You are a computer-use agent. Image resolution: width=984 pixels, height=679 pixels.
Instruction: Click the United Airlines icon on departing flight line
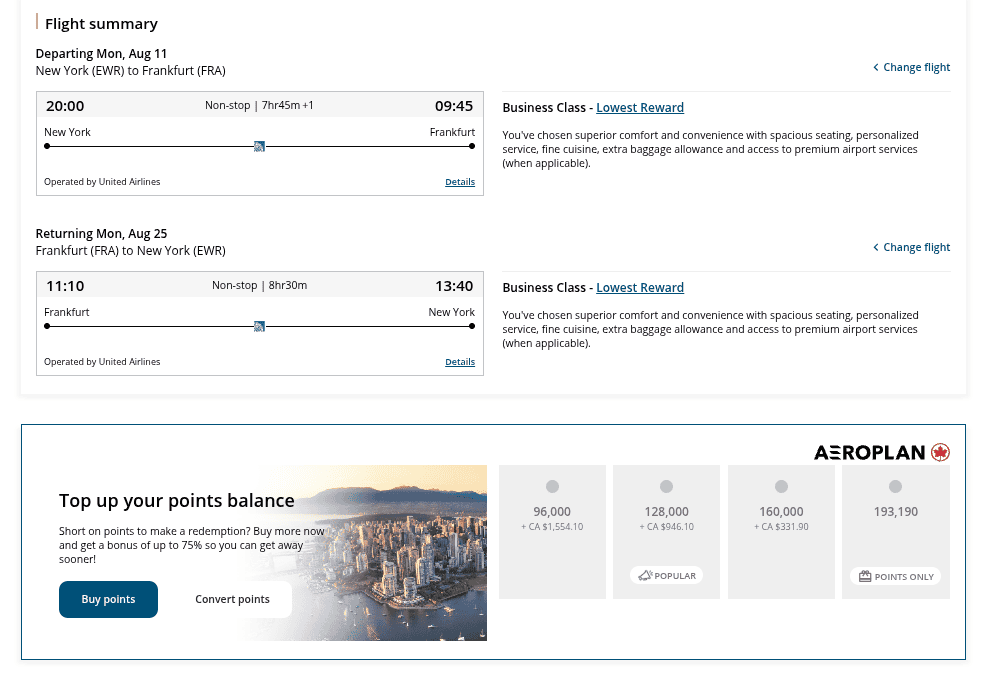coord(259,146)
